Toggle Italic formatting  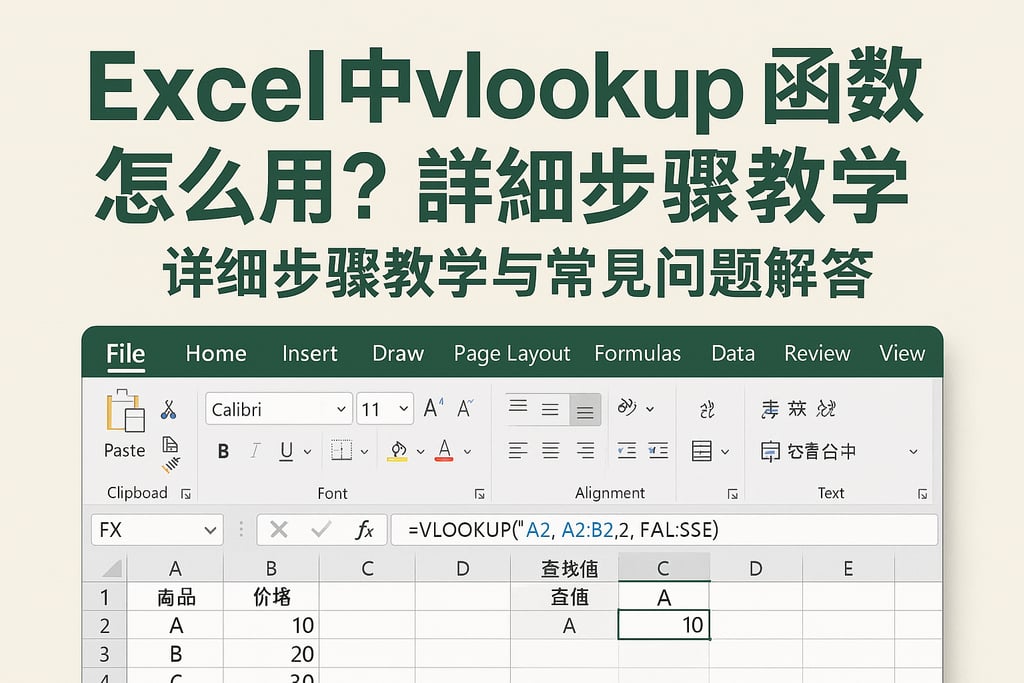pos(254,451)
